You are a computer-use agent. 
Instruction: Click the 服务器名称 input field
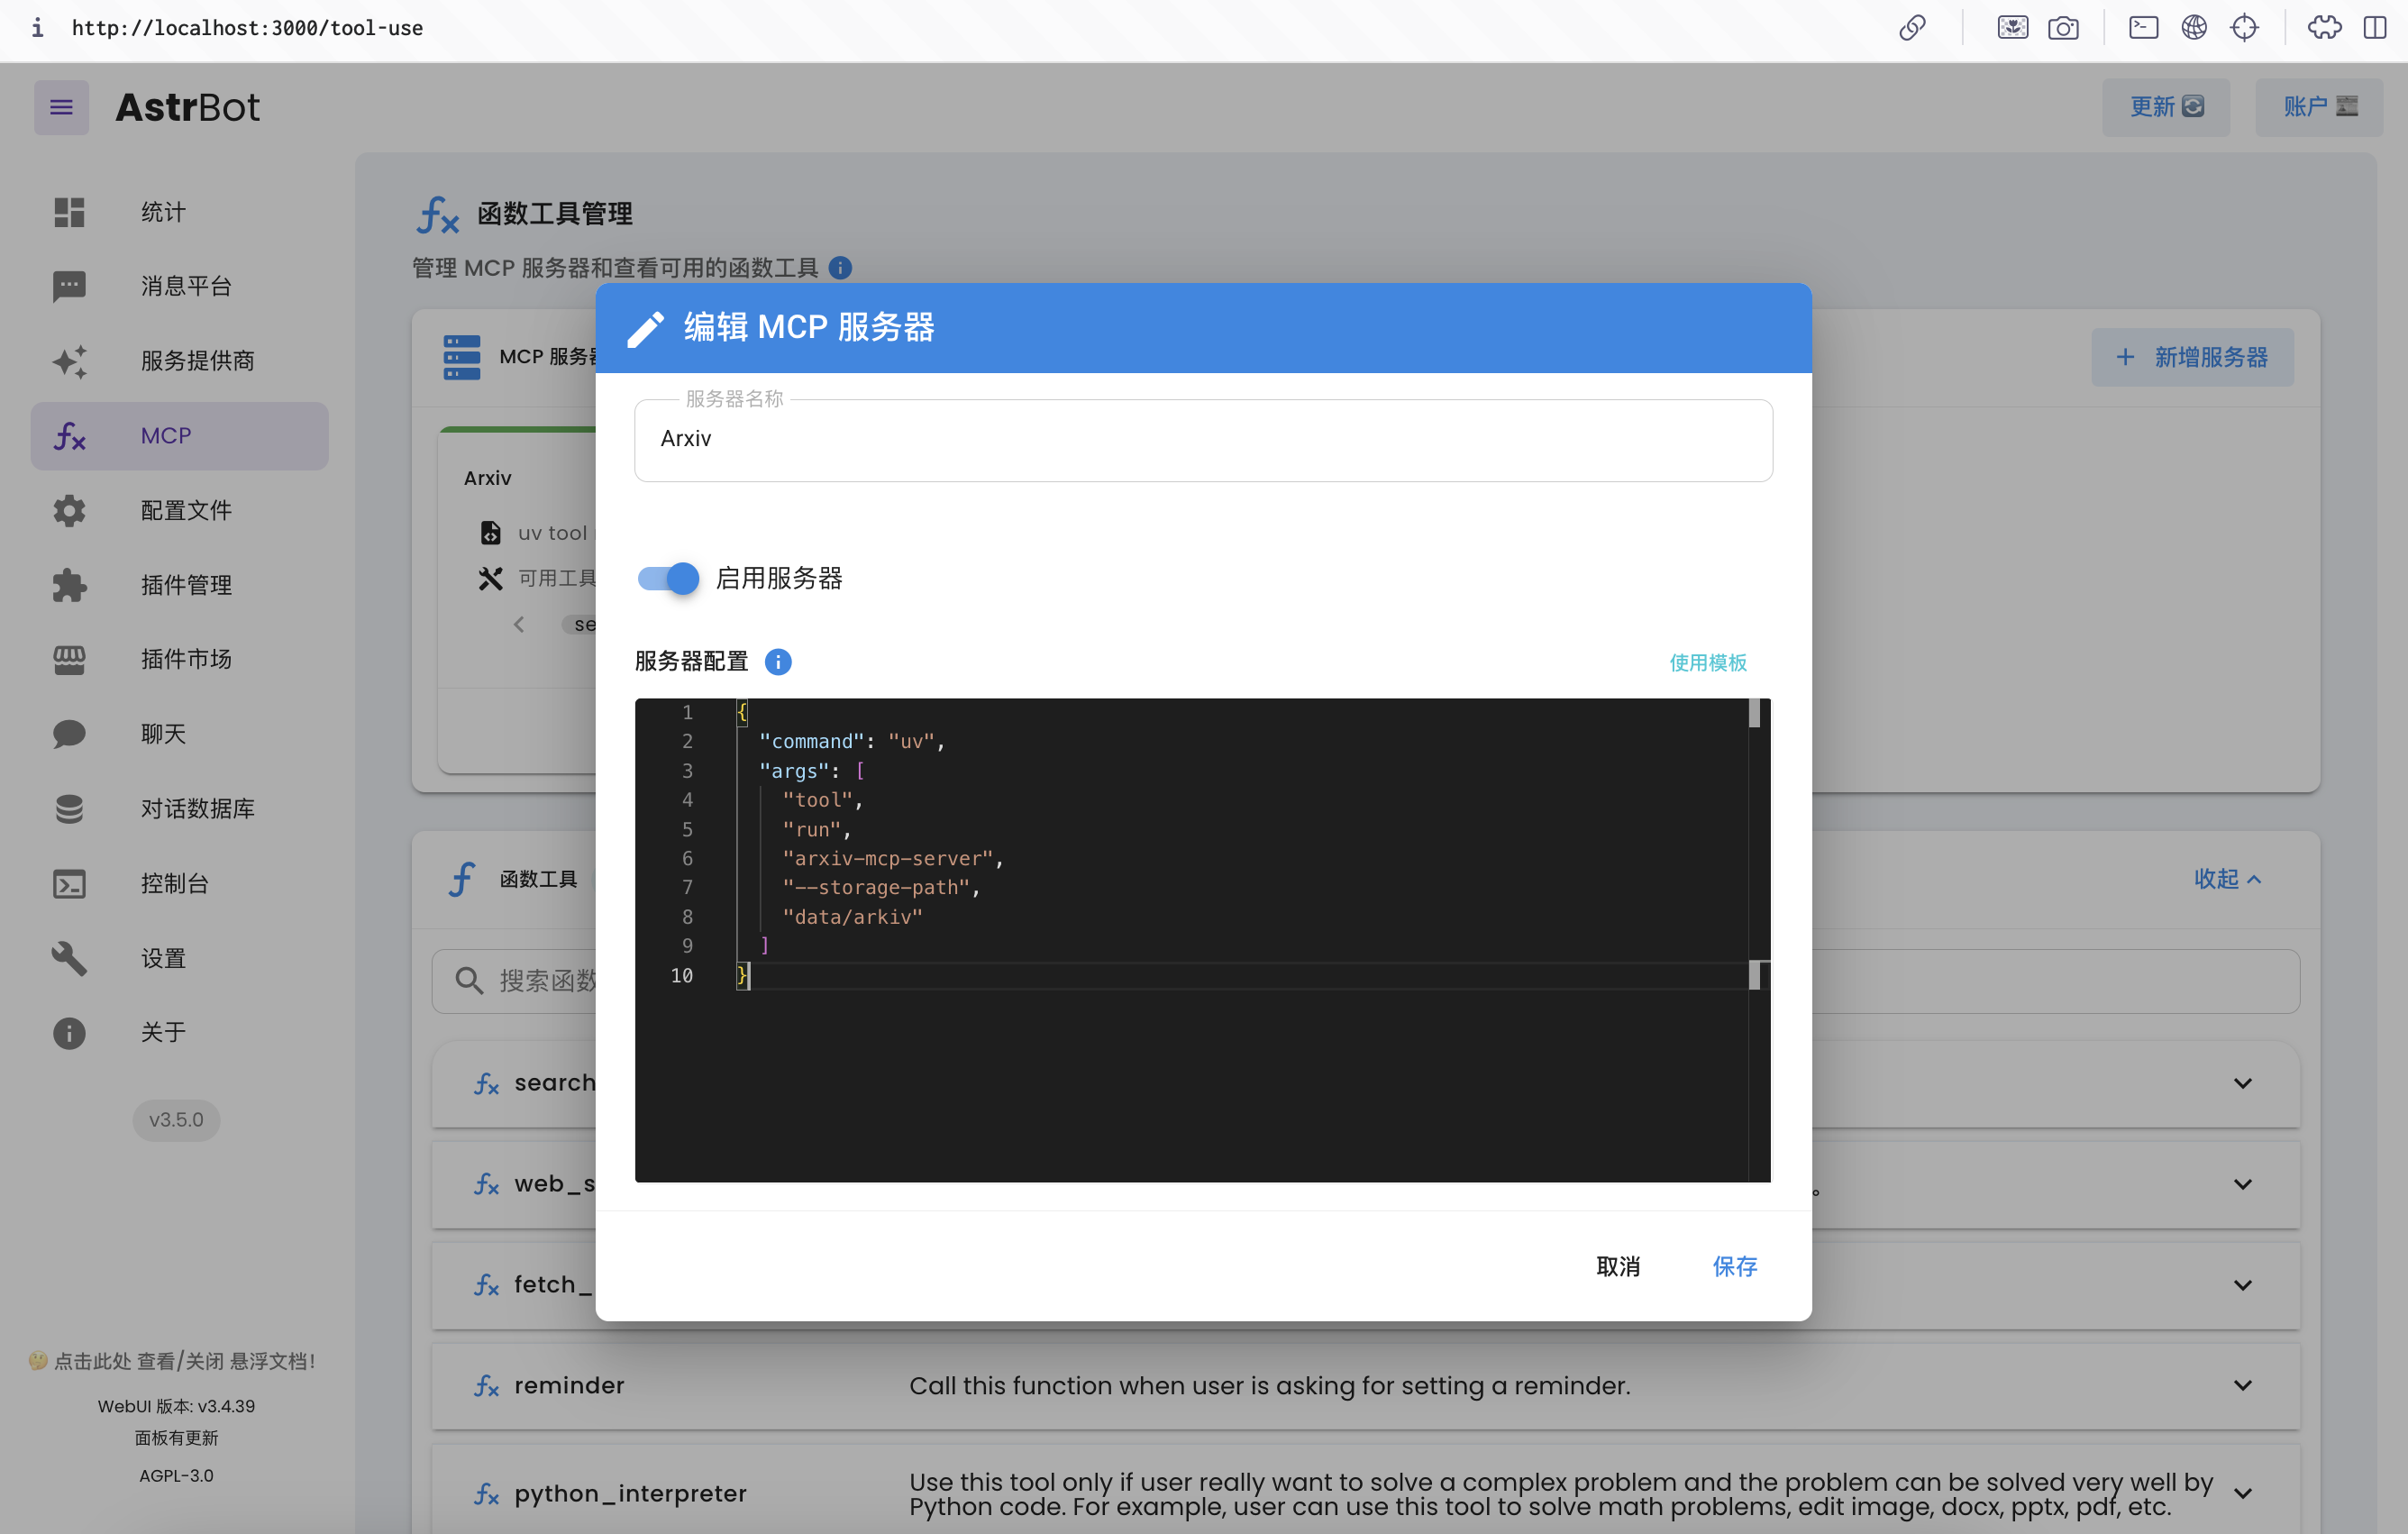(1203, 439)
